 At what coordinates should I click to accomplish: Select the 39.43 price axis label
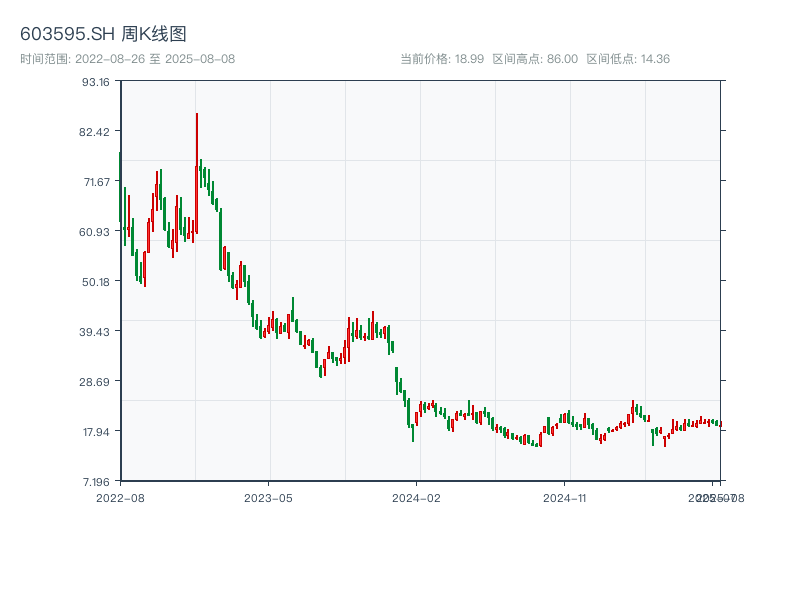tap(96, 332)
